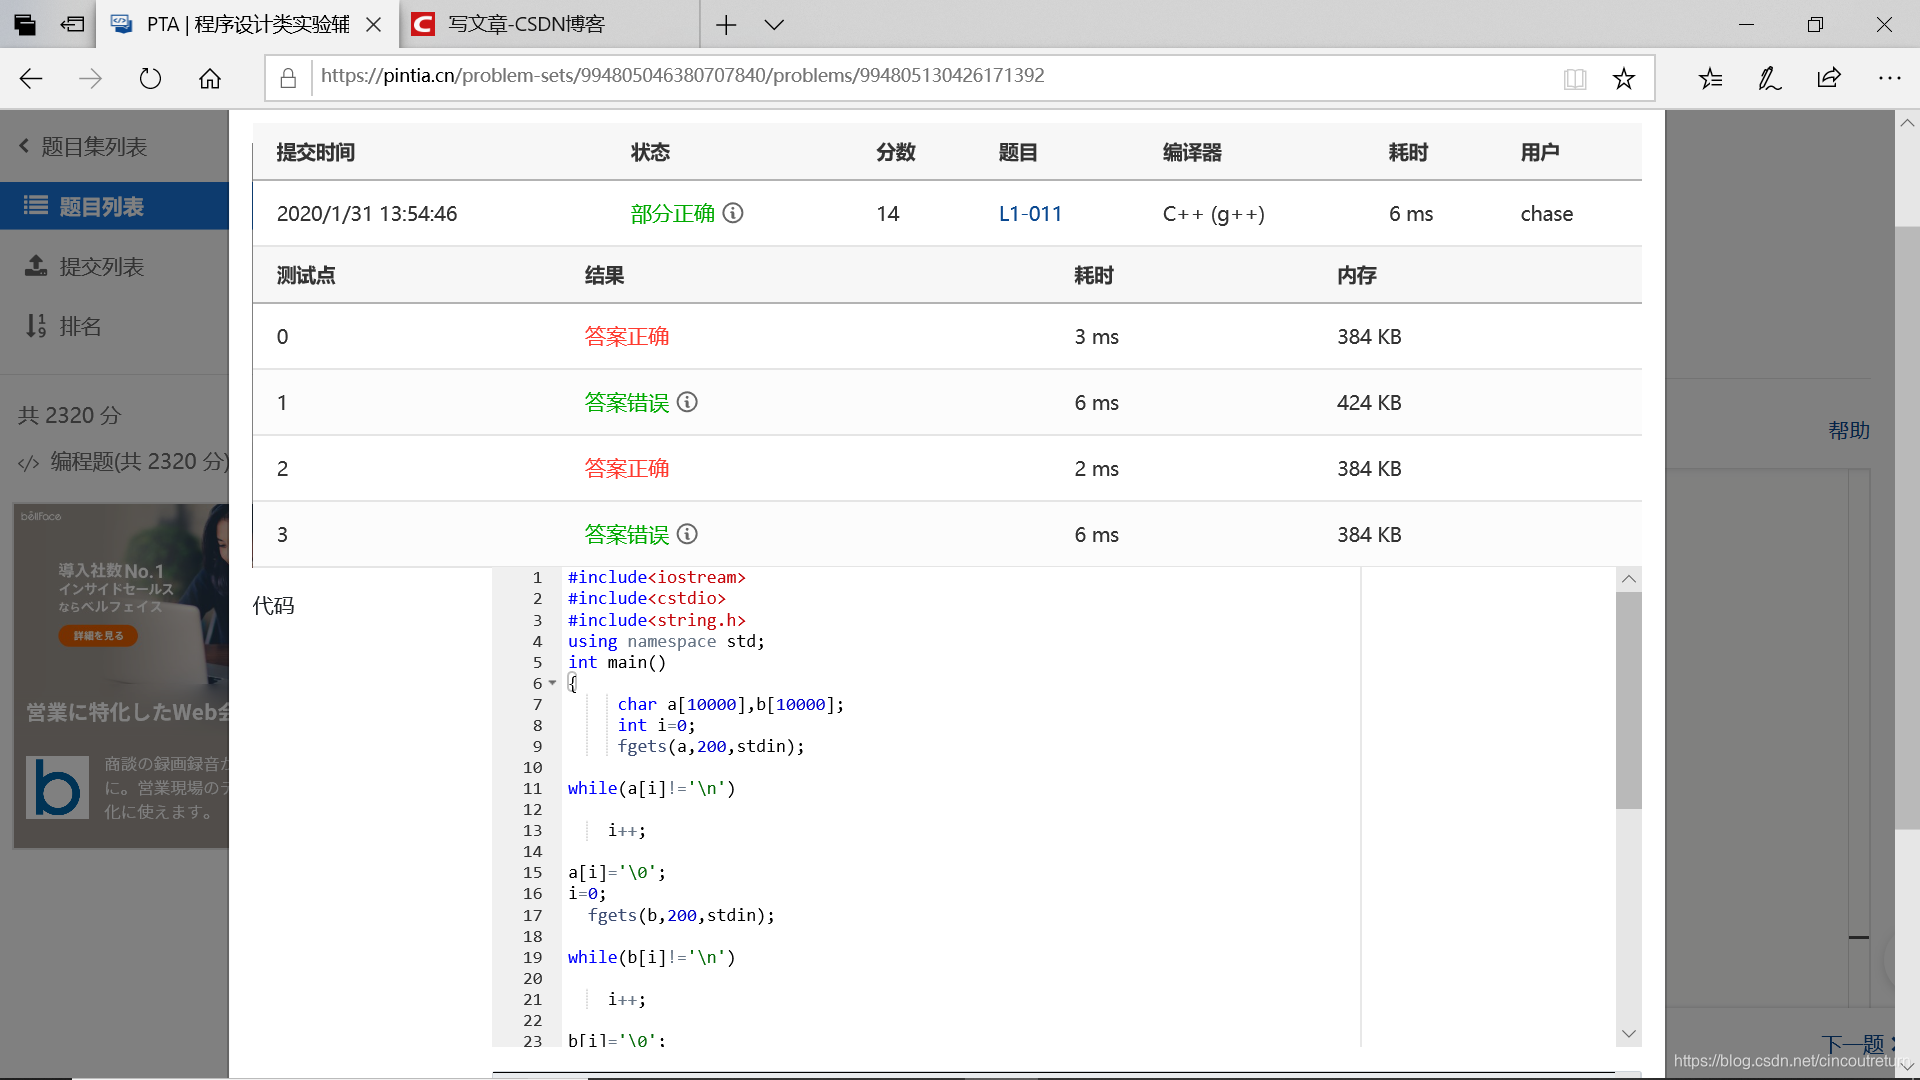Go to browser home page icon

click(x=210, y=78)
